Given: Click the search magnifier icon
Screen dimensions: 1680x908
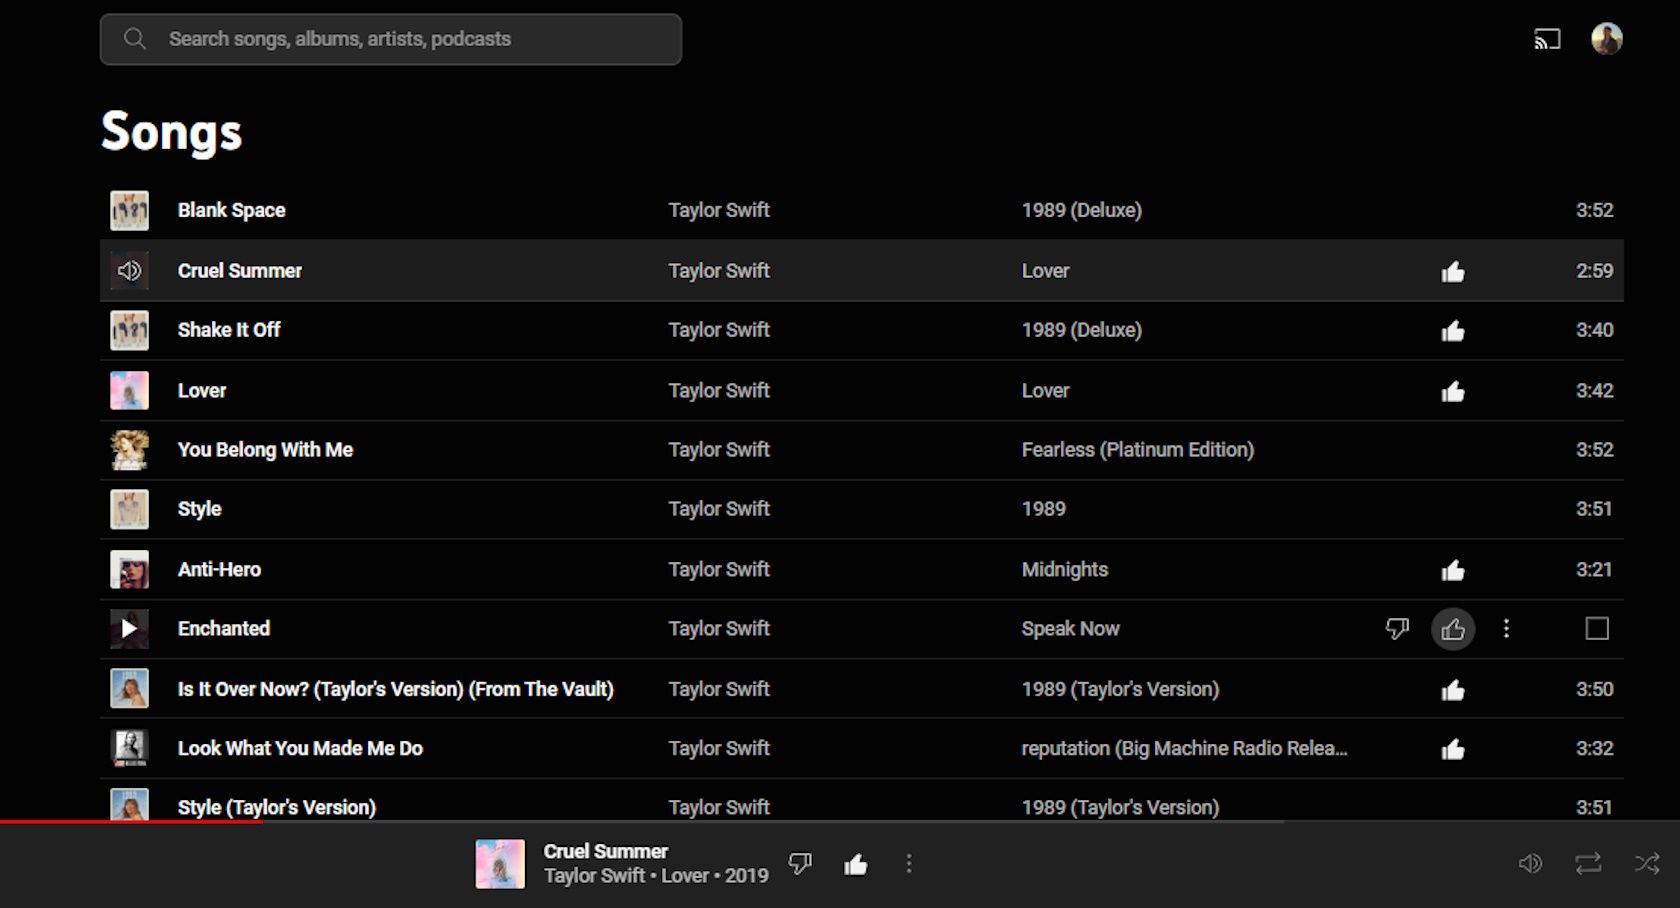Looking at the screenshot, I should tap(135, 38).
